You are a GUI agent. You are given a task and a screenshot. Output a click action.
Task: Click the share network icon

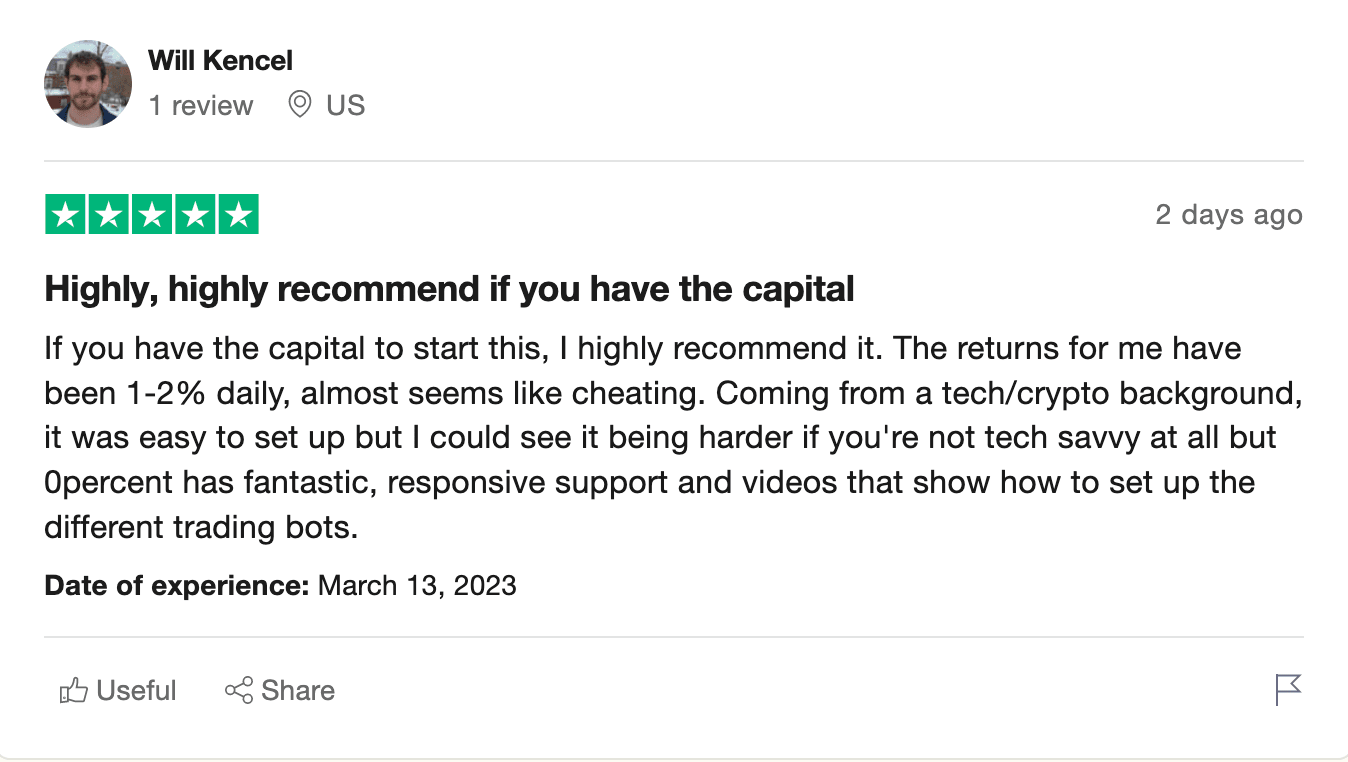pos(239,691)
